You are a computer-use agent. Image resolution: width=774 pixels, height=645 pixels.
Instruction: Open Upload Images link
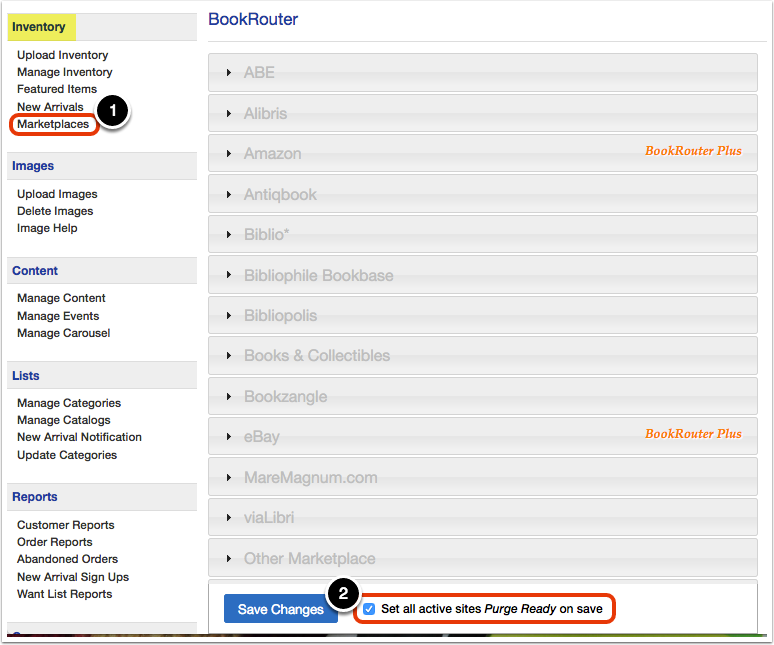click(57, 194)
